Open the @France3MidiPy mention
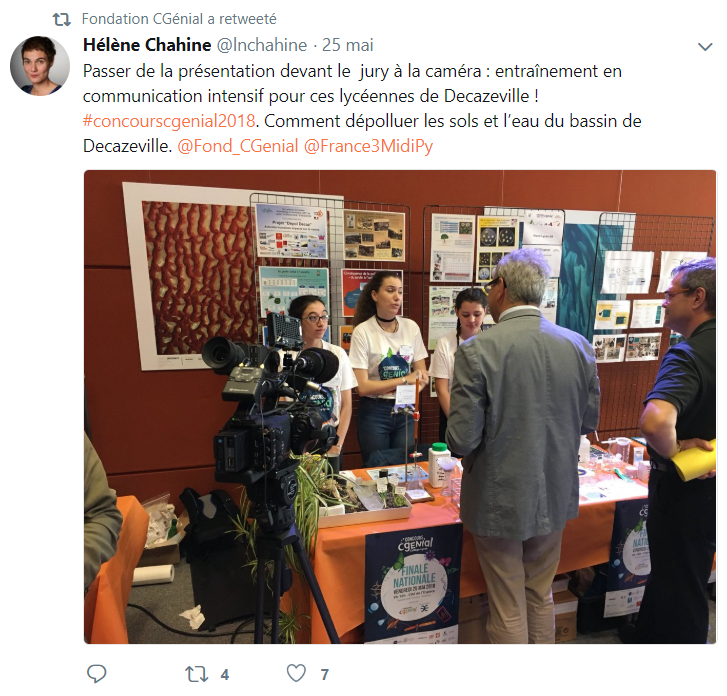The width and height of the screenshot is (727, 696). pyautogui.click(x=369, y=146)
